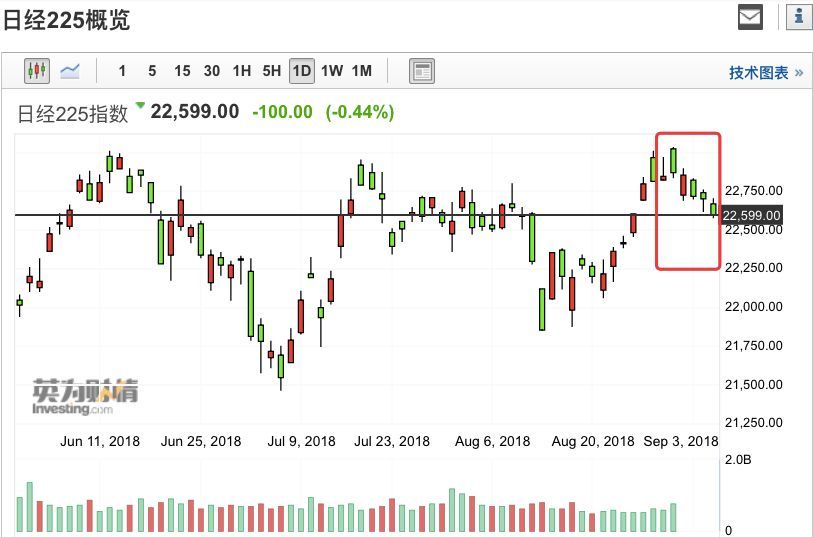Select the 1 minute interval
The width and height of the screenshot is (813, 537).
pyautogui.click(x=122, y=71)
